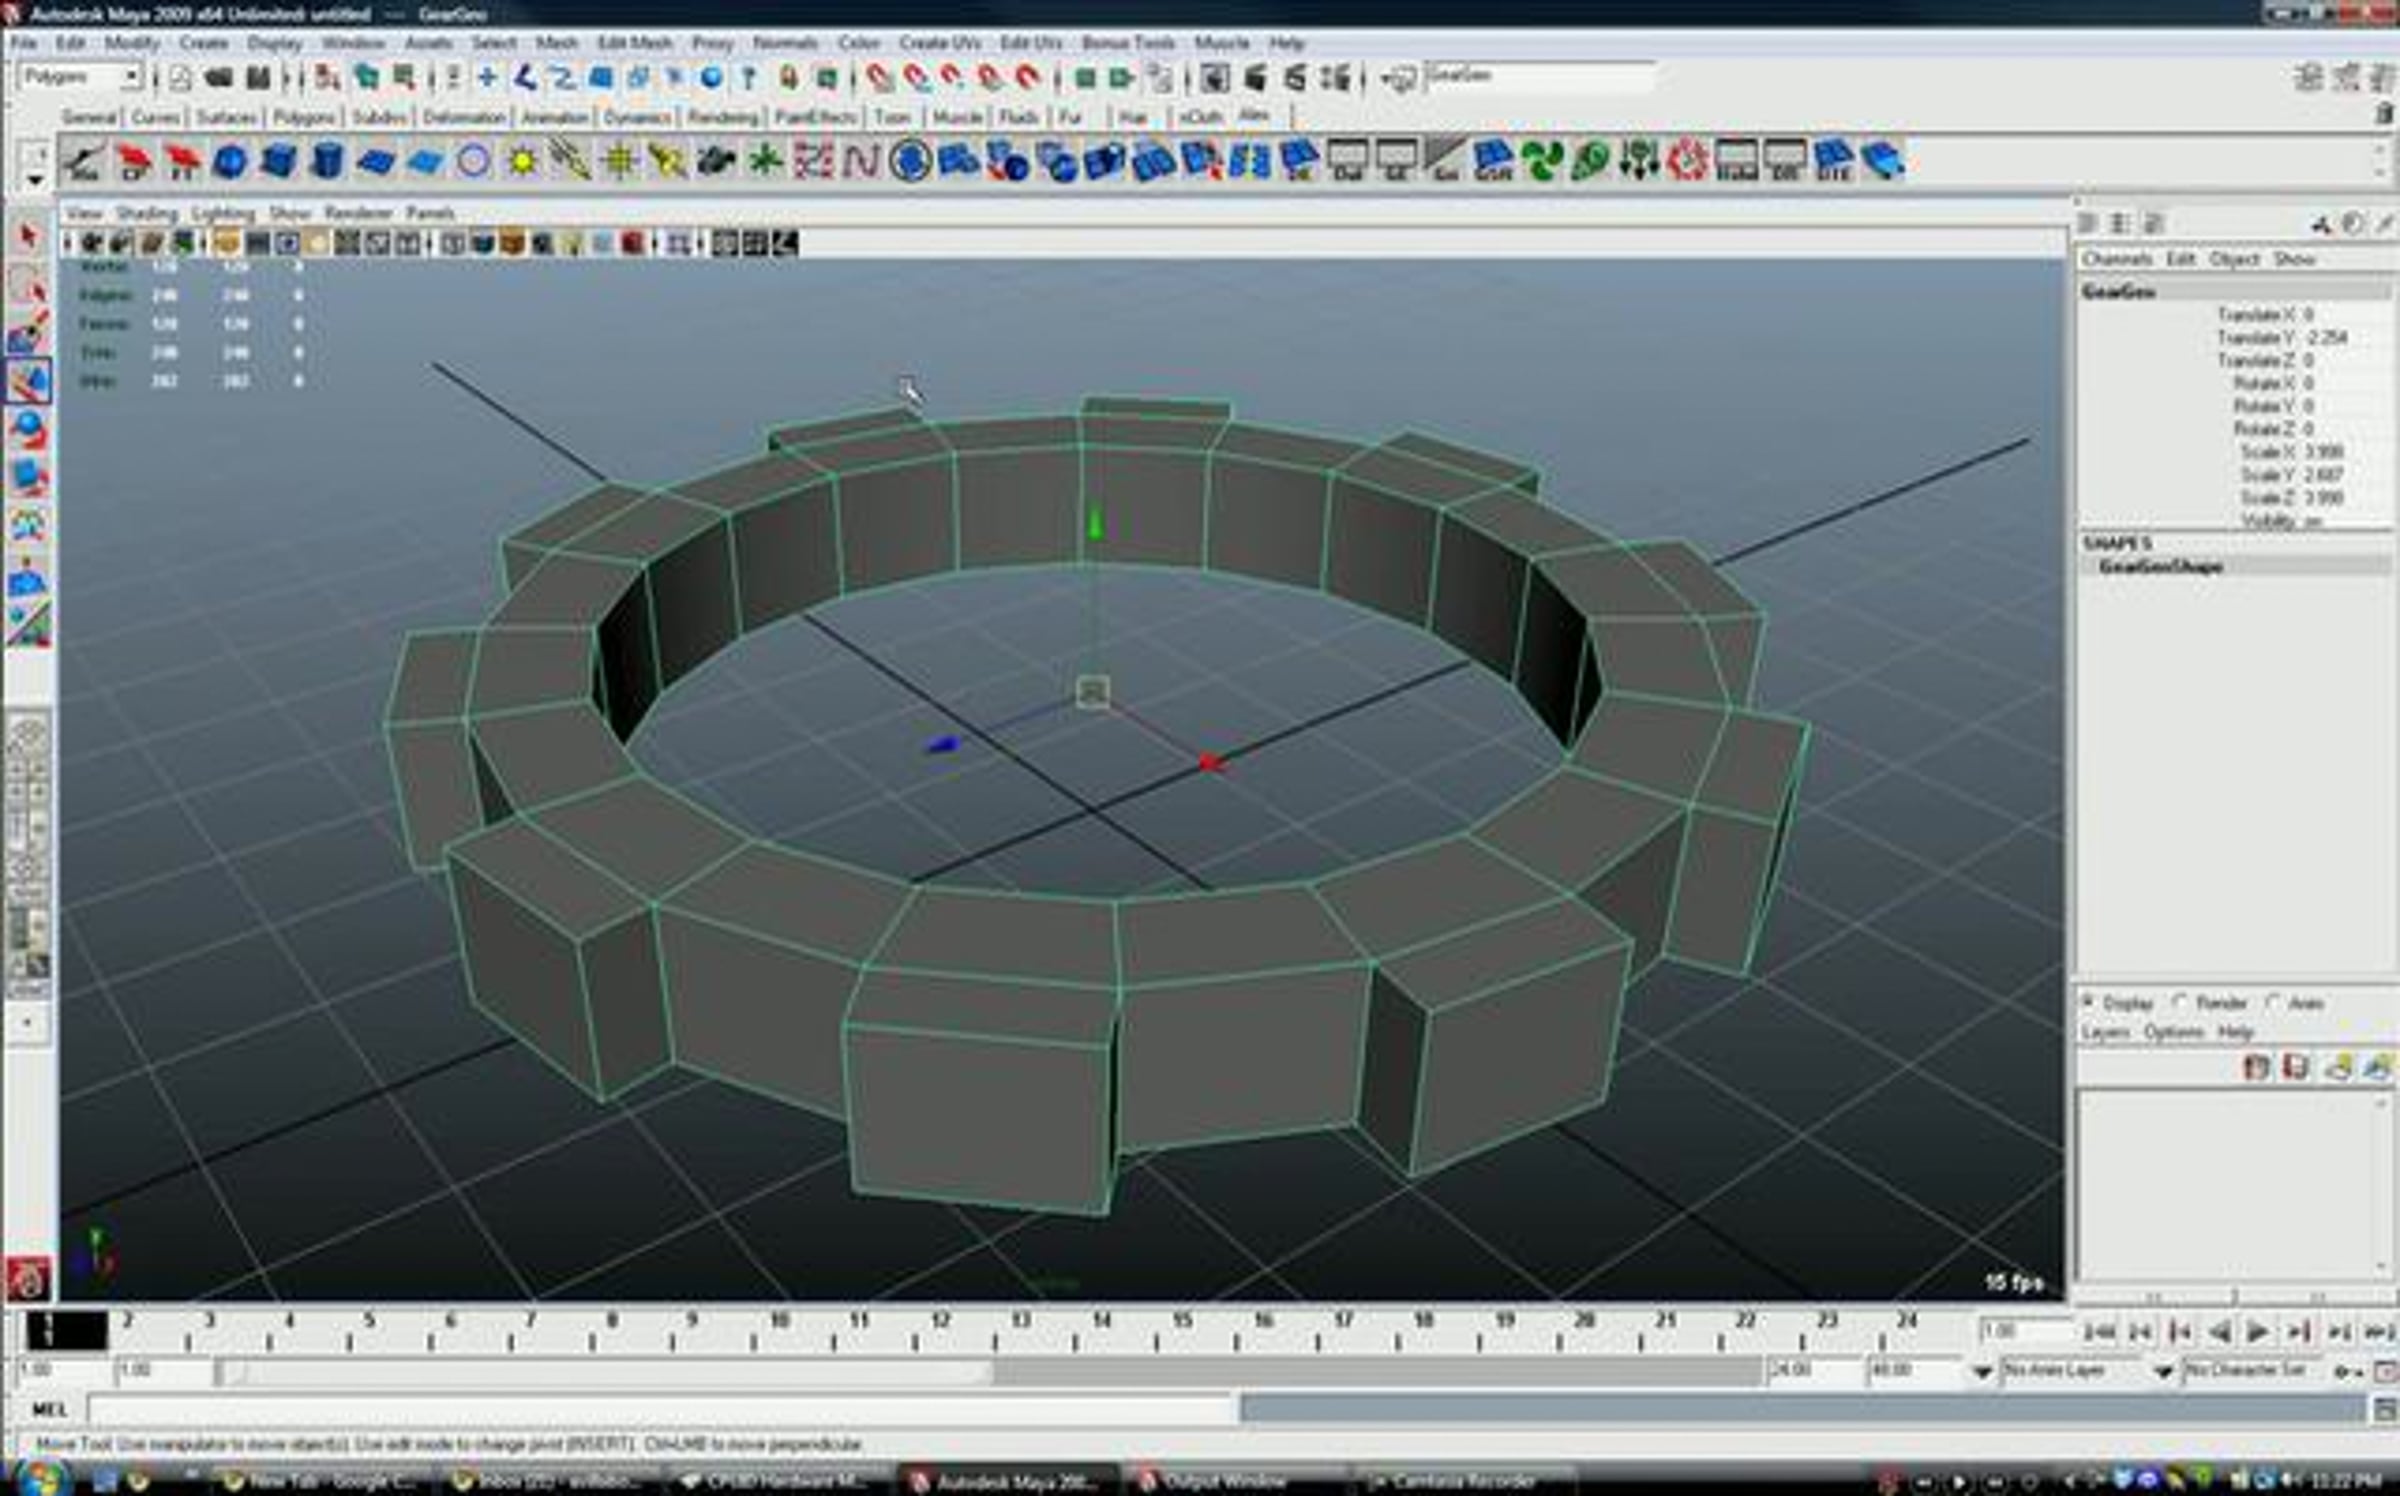Viewport: 2400px width, 1496px height.
Task: Select the Display radio button in layer editor
Action: [x=2090, y=1001]
